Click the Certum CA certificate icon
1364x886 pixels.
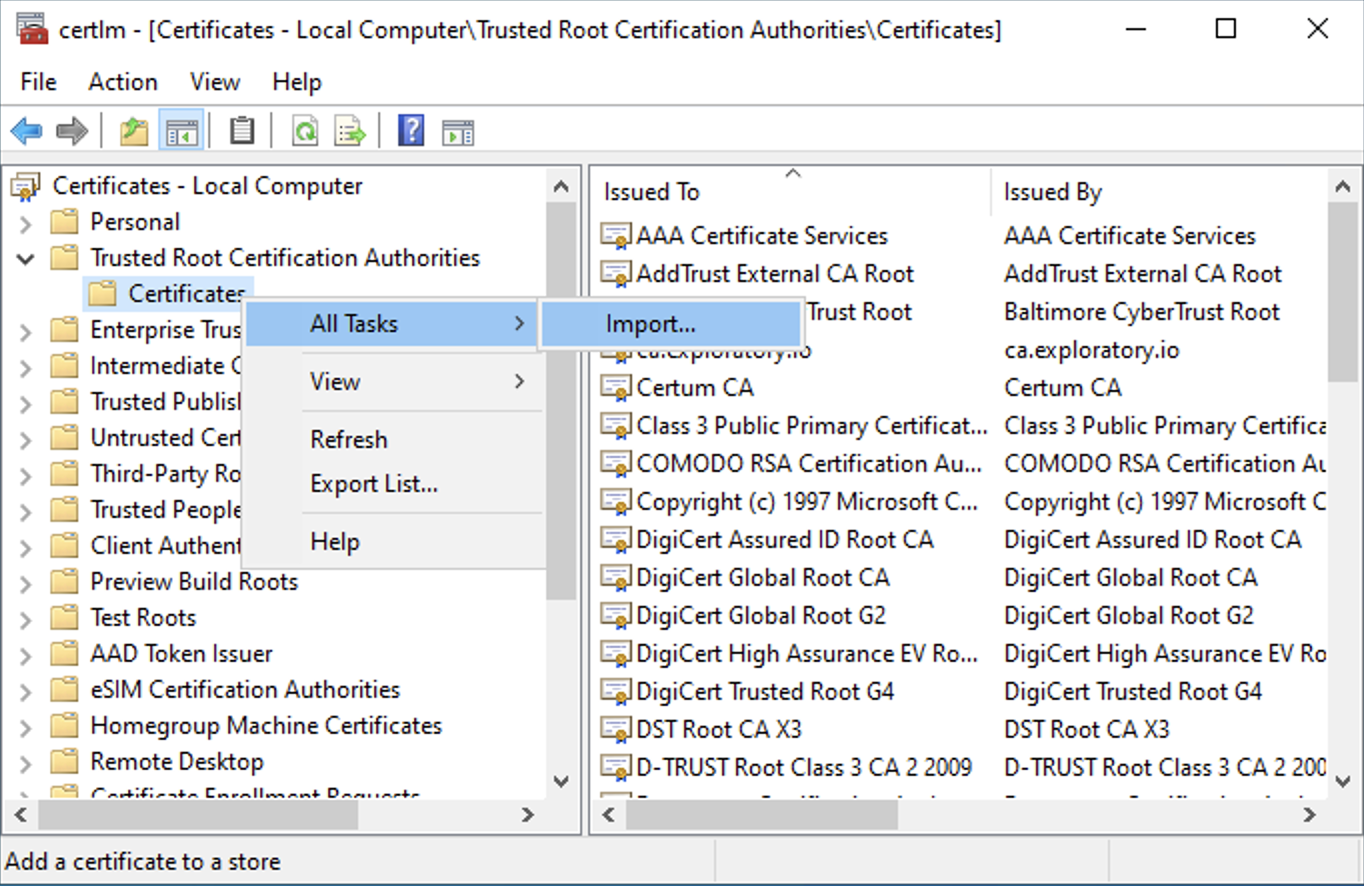[616, 388]
